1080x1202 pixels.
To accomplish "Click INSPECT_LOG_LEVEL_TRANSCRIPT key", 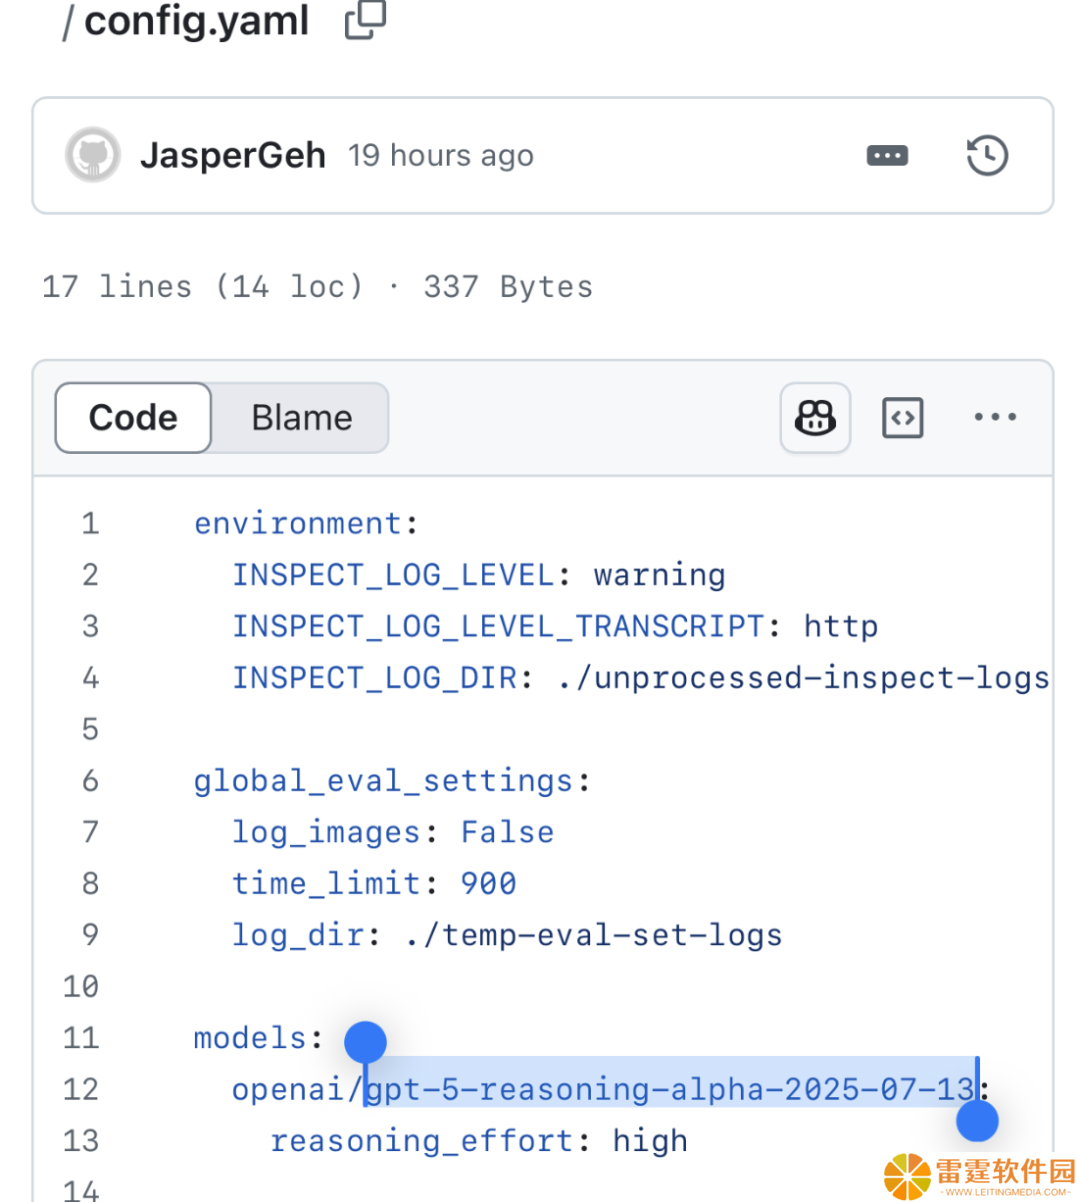I will (498, 626).
